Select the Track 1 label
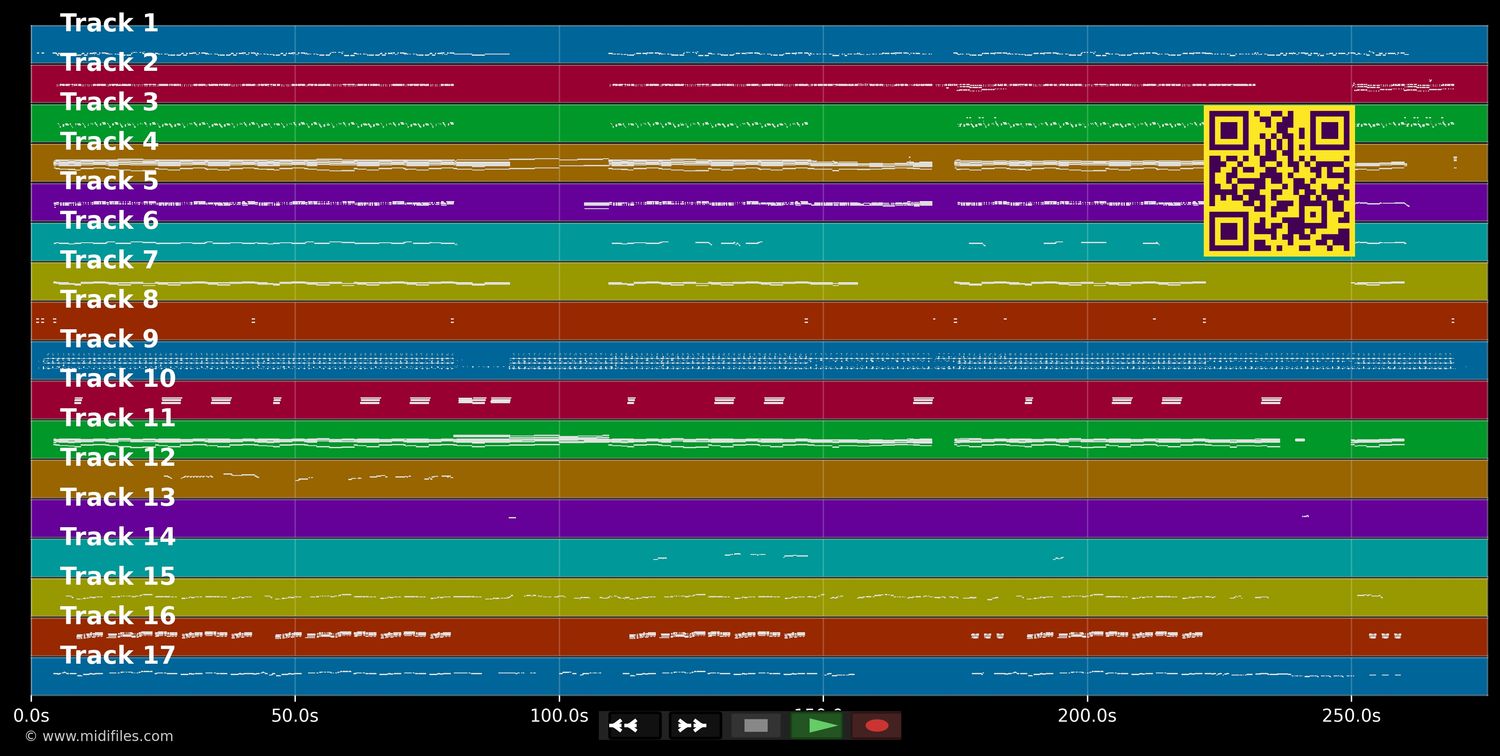 109,24
